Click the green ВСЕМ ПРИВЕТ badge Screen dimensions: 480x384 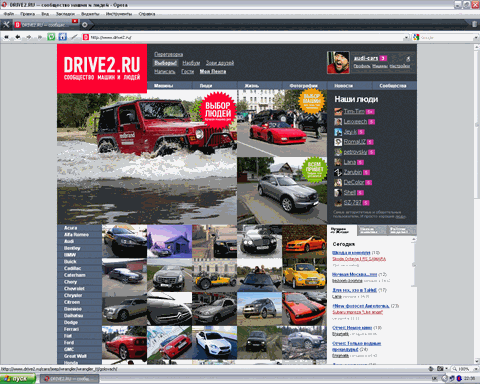pyautogui.click(x=314, y=169)
